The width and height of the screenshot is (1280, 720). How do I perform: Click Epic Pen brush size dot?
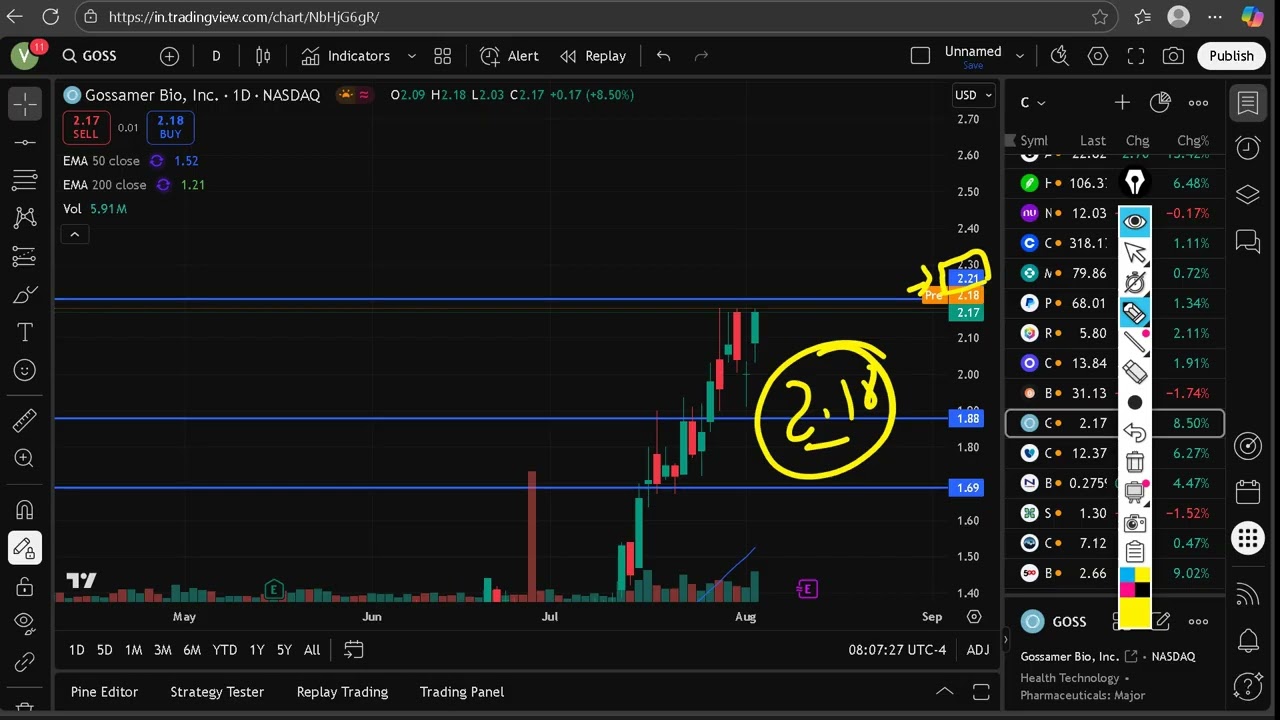coord(1134,402)
